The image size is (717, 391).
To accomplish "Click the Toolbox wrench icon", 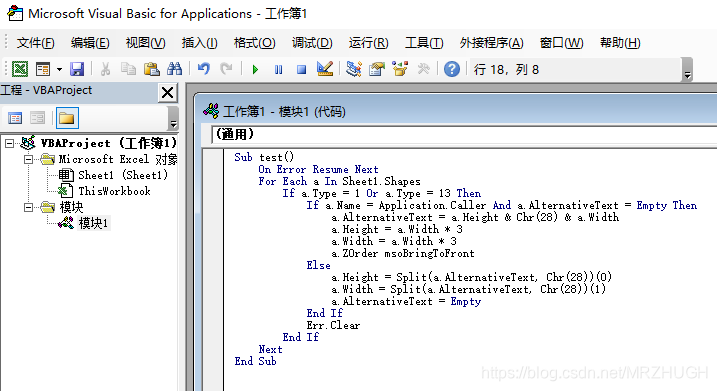I will tap(423, 69).
